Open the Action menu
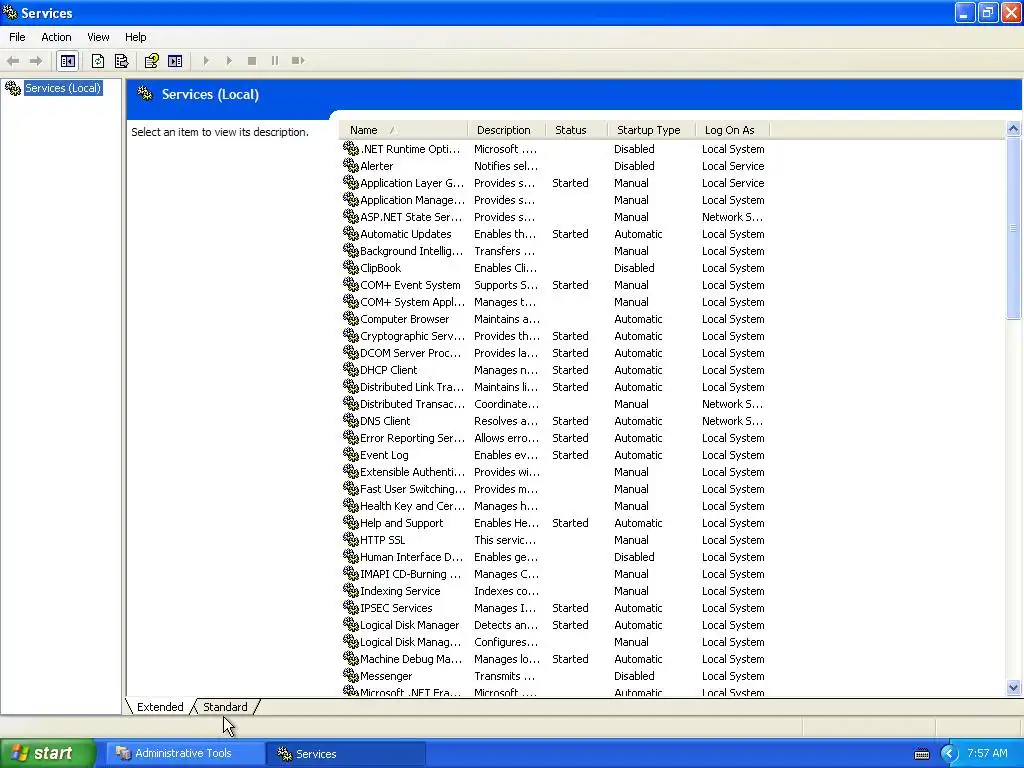 pyautogui.click(x=56, y=37)
